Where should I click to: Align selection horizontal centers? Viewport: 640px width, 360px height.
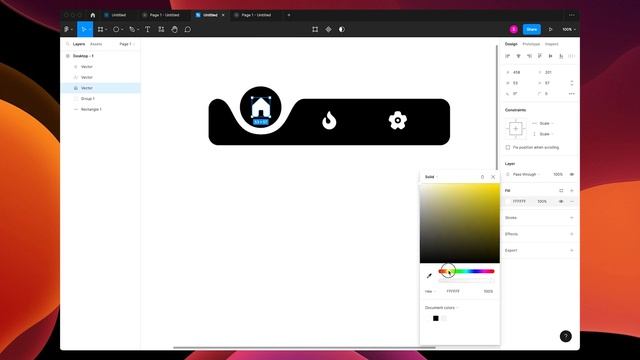click(518, 56)
